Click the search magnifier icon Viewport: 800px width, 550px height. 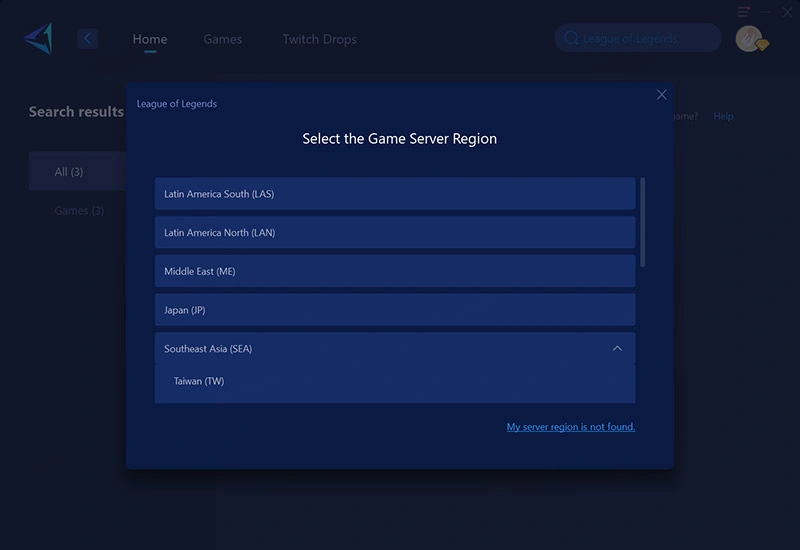[x=571, y=38]
